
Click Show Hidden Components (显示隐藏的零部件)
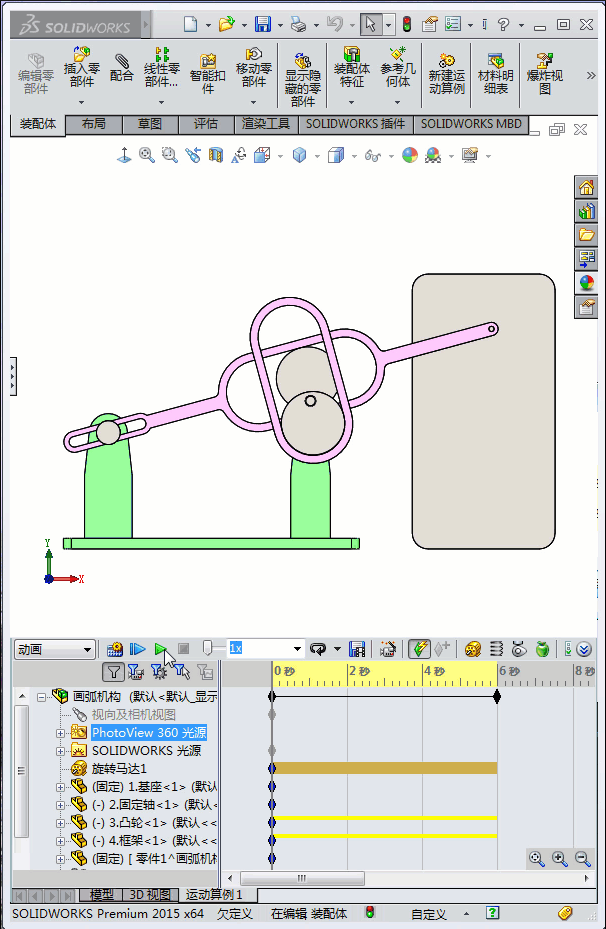pyautogui.click(x=303, y=79)
